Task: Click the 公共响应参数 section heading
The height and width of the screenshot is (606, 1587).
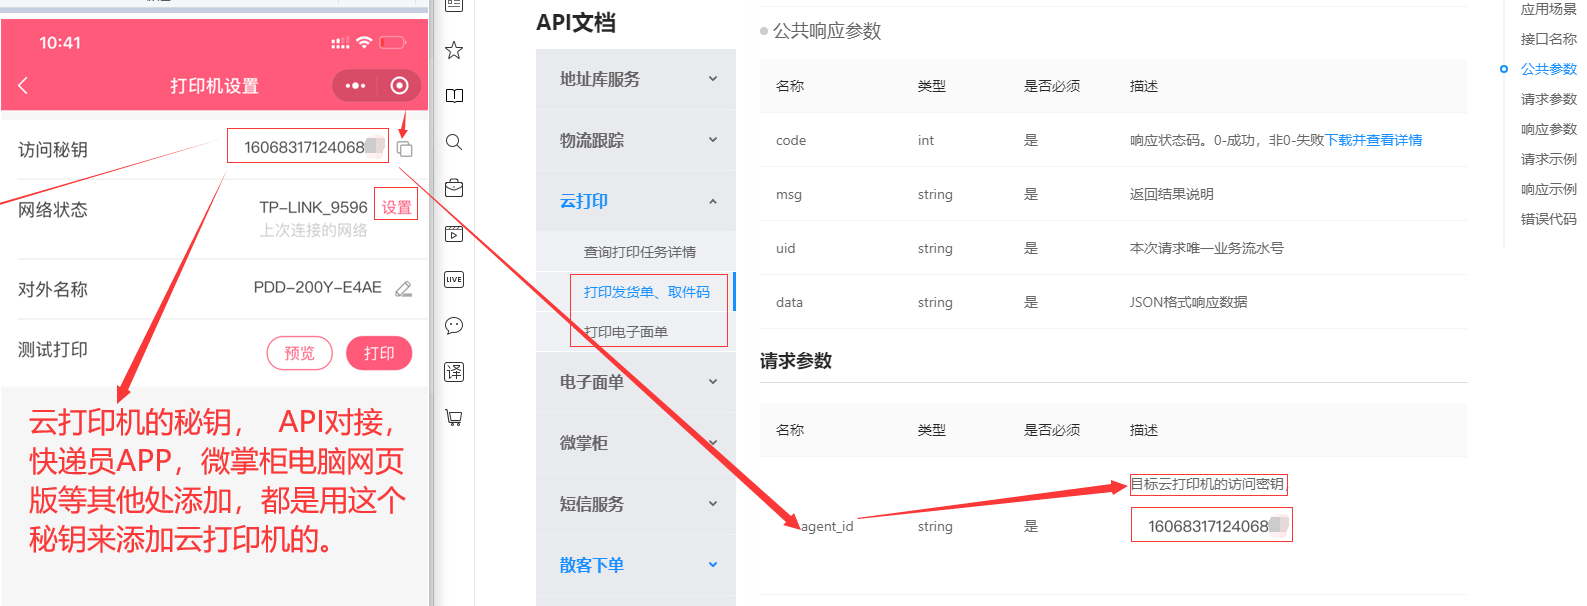Action: coord(827,31)
